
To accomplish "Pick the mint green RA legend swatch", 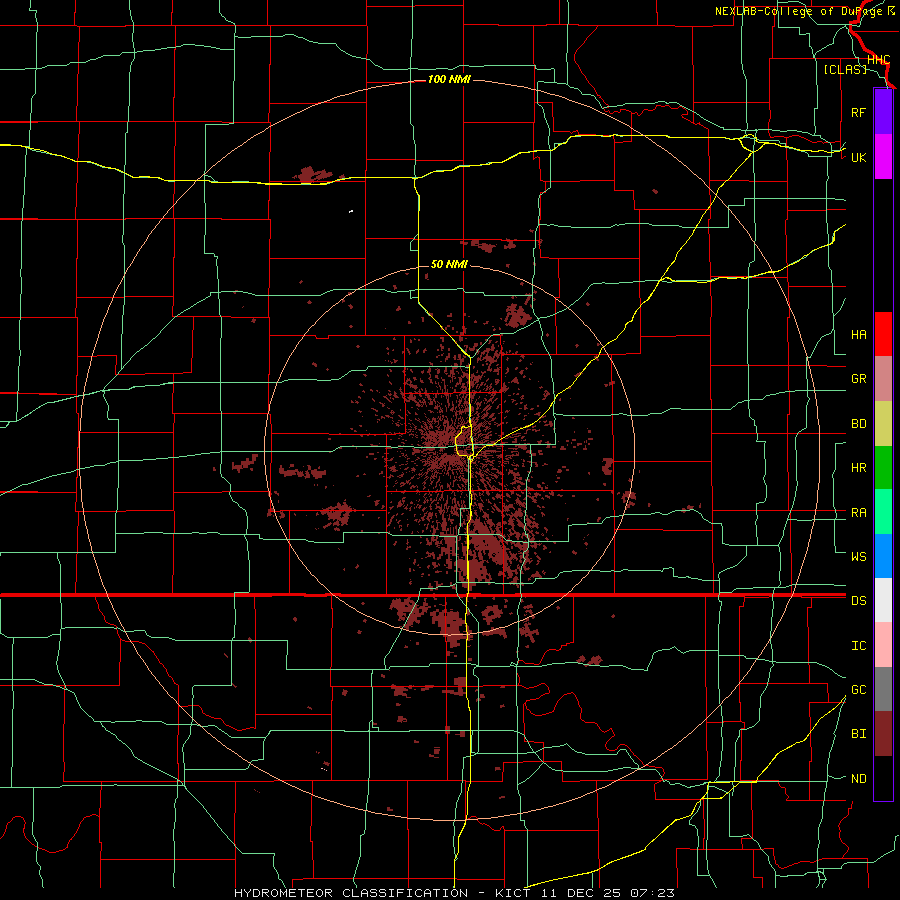I will click(x=883, y=512).
